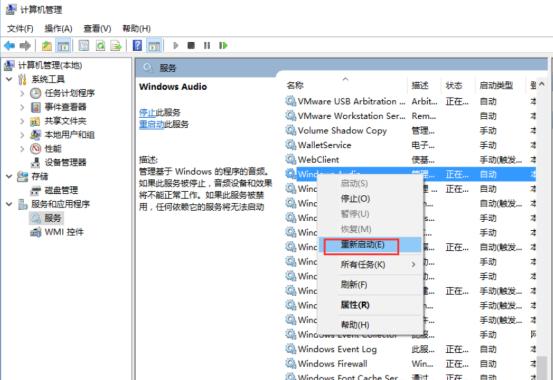Open the 帮助(H) menu
The width and height of the screenshot is (553, 380).
coord(136,29)
